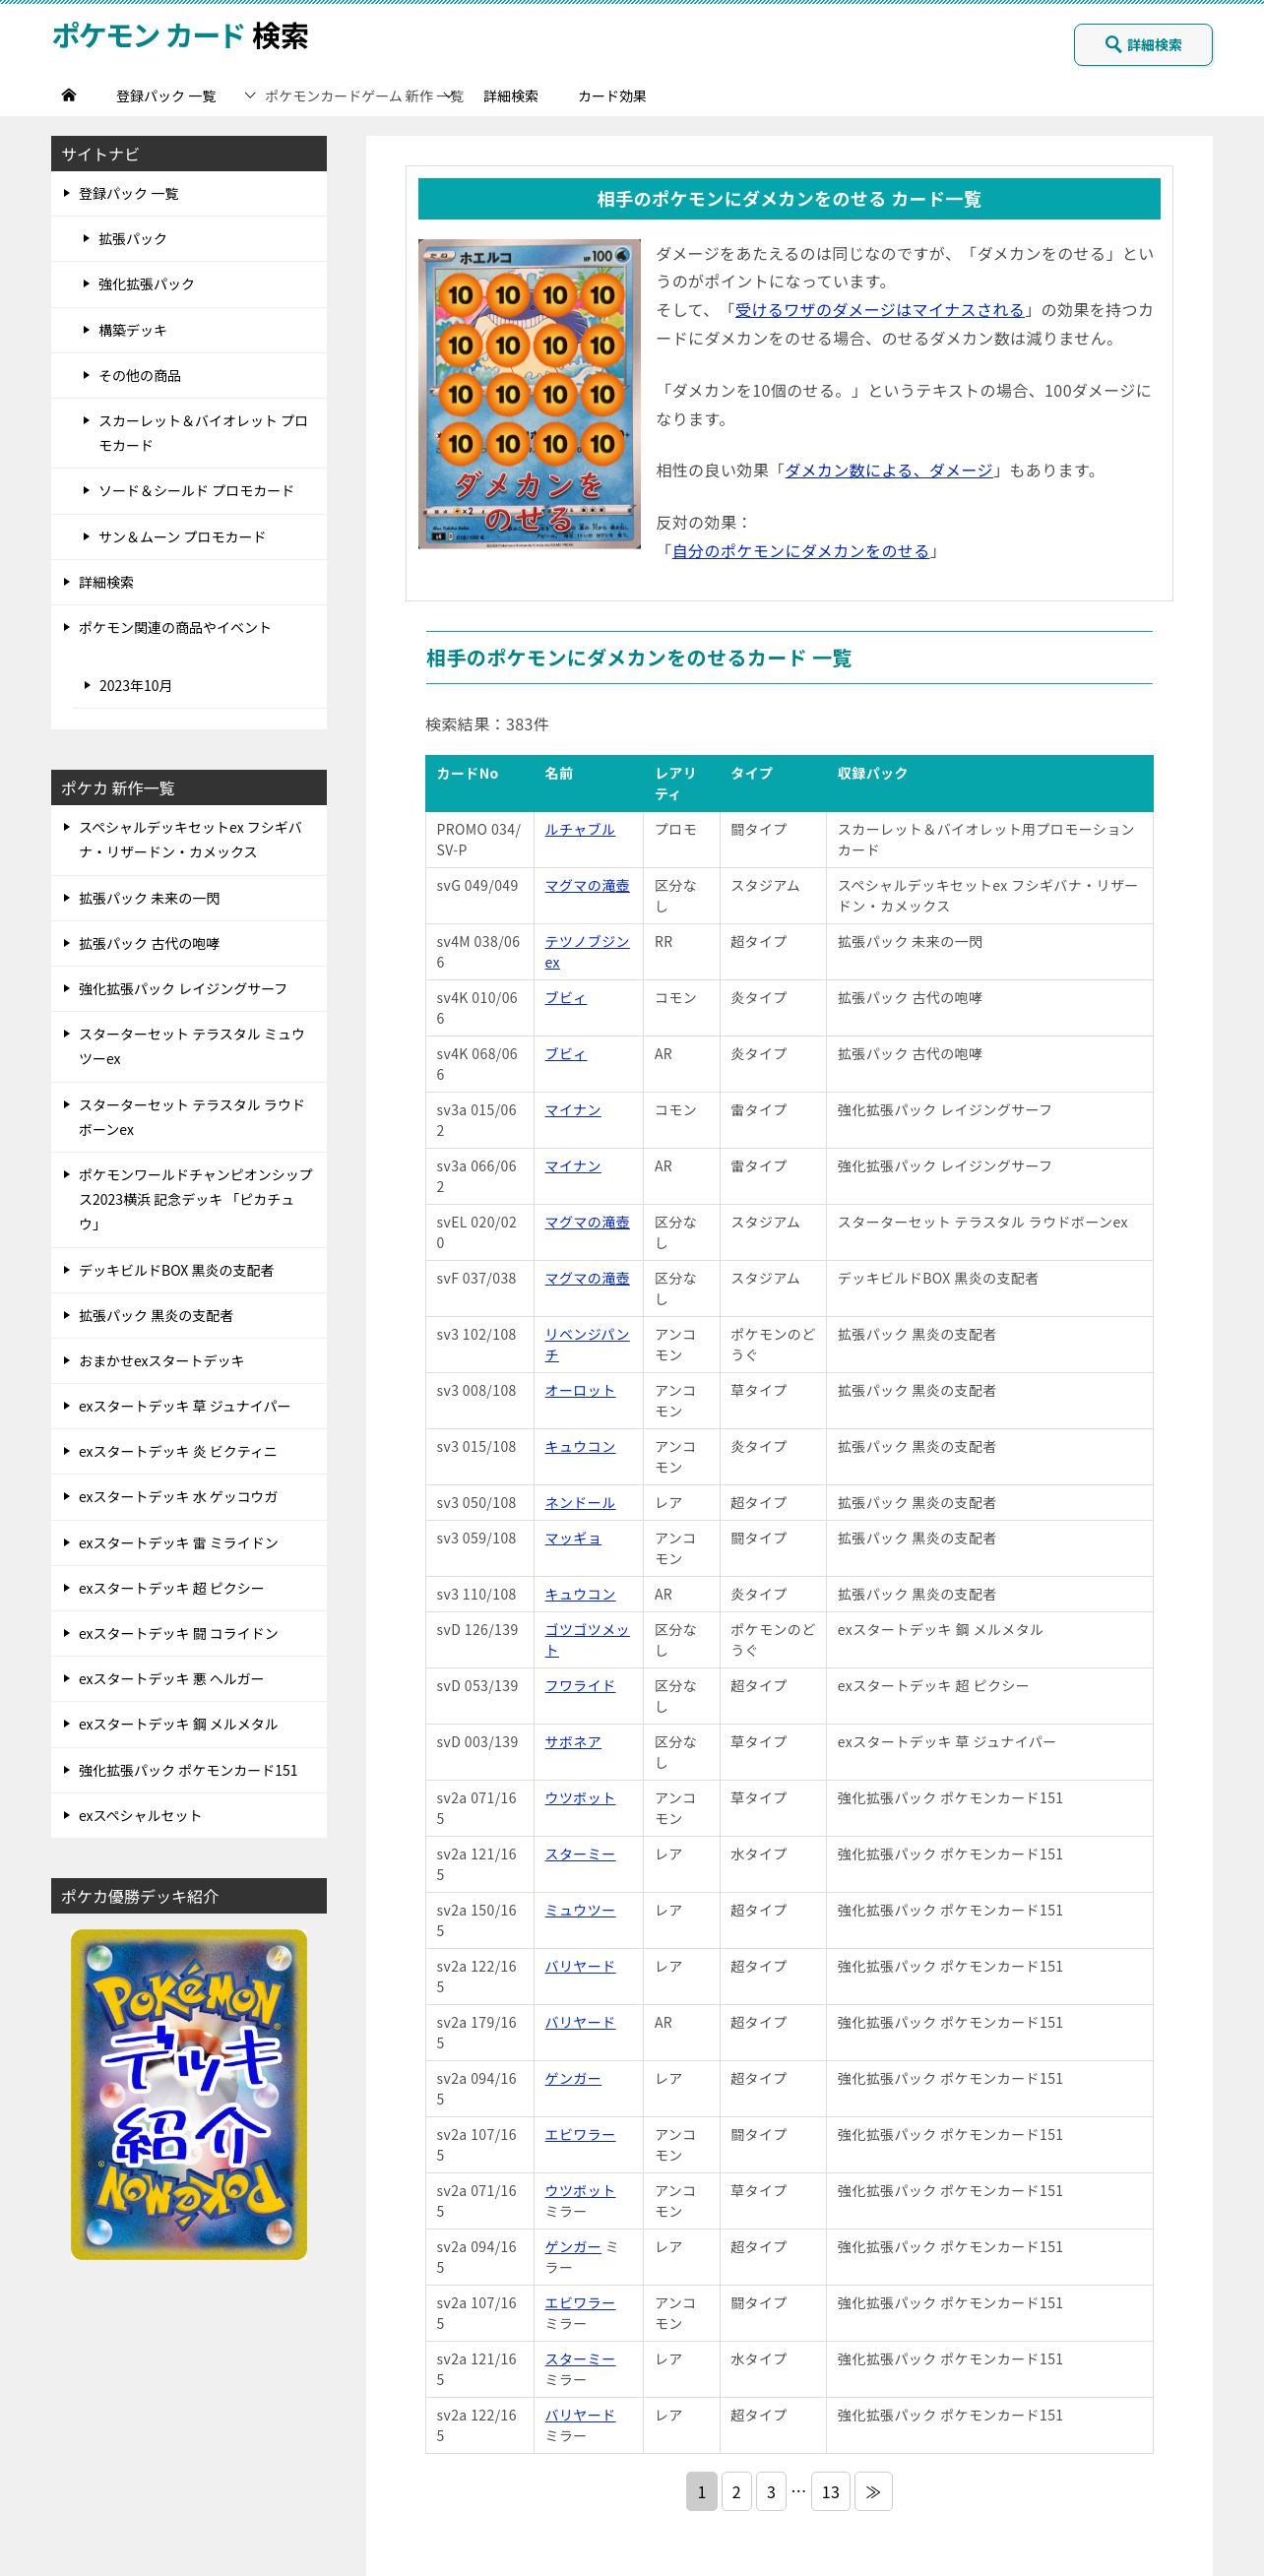Go to results page 3
The height and width of the screenshot is (2576, 1264).
point(771,2491)
